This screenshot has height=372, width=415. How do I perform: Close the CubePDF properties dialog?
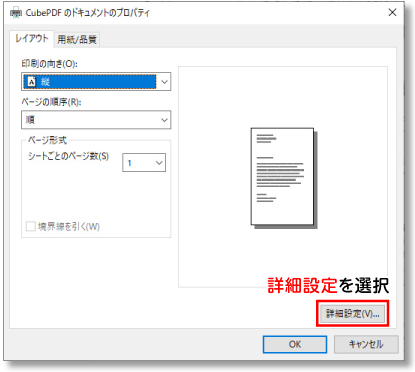point(392,13)
